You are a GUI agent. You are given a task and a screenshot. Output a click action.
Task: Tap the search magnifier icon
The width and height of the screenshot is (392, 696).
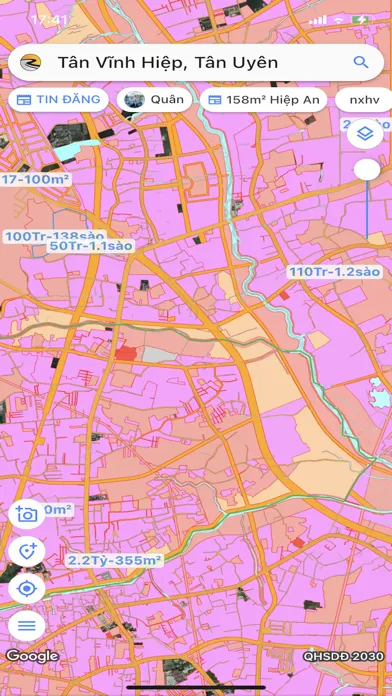point(361,62)
